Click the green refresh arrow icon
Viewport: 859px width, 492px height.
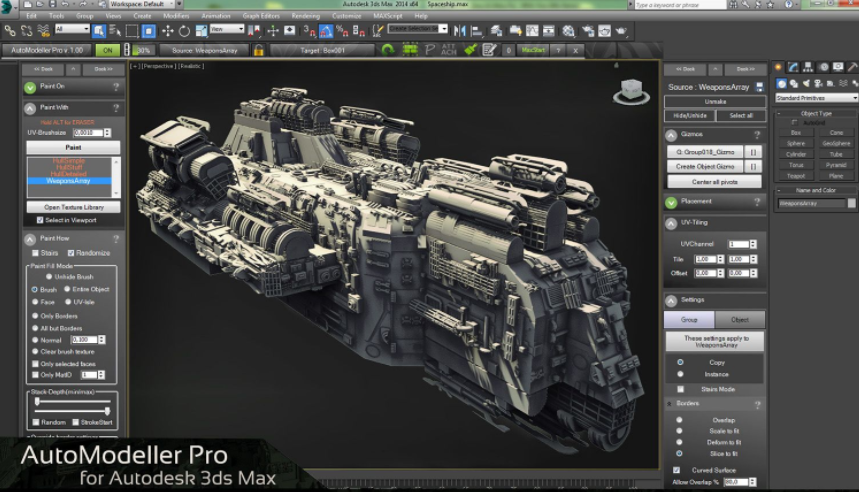[x=388, y=50]
